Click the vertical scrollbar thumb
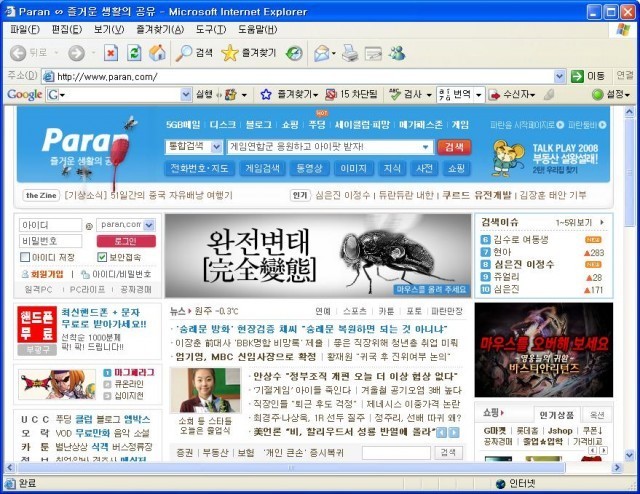 (629, 172)
